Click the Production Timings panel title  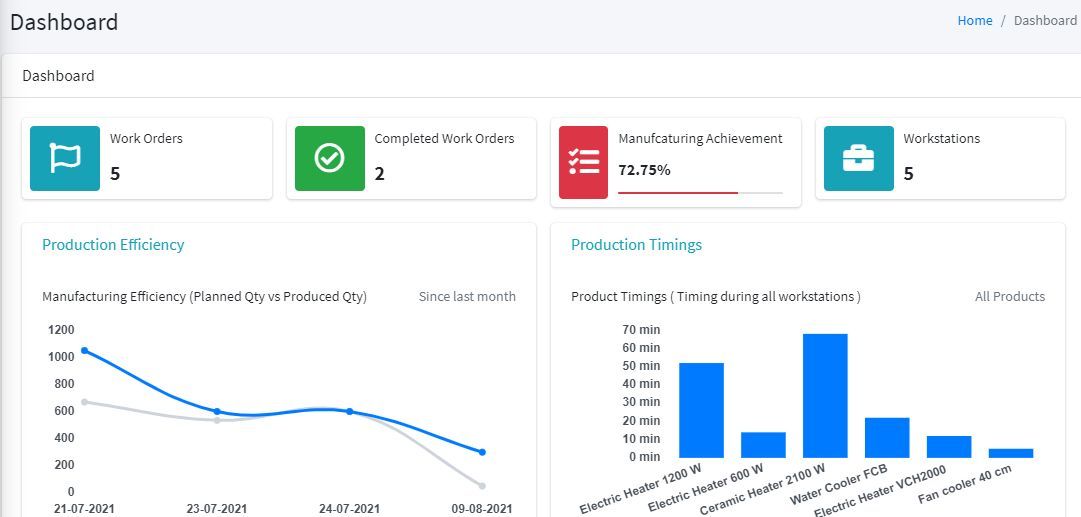(x=636, y=245)
